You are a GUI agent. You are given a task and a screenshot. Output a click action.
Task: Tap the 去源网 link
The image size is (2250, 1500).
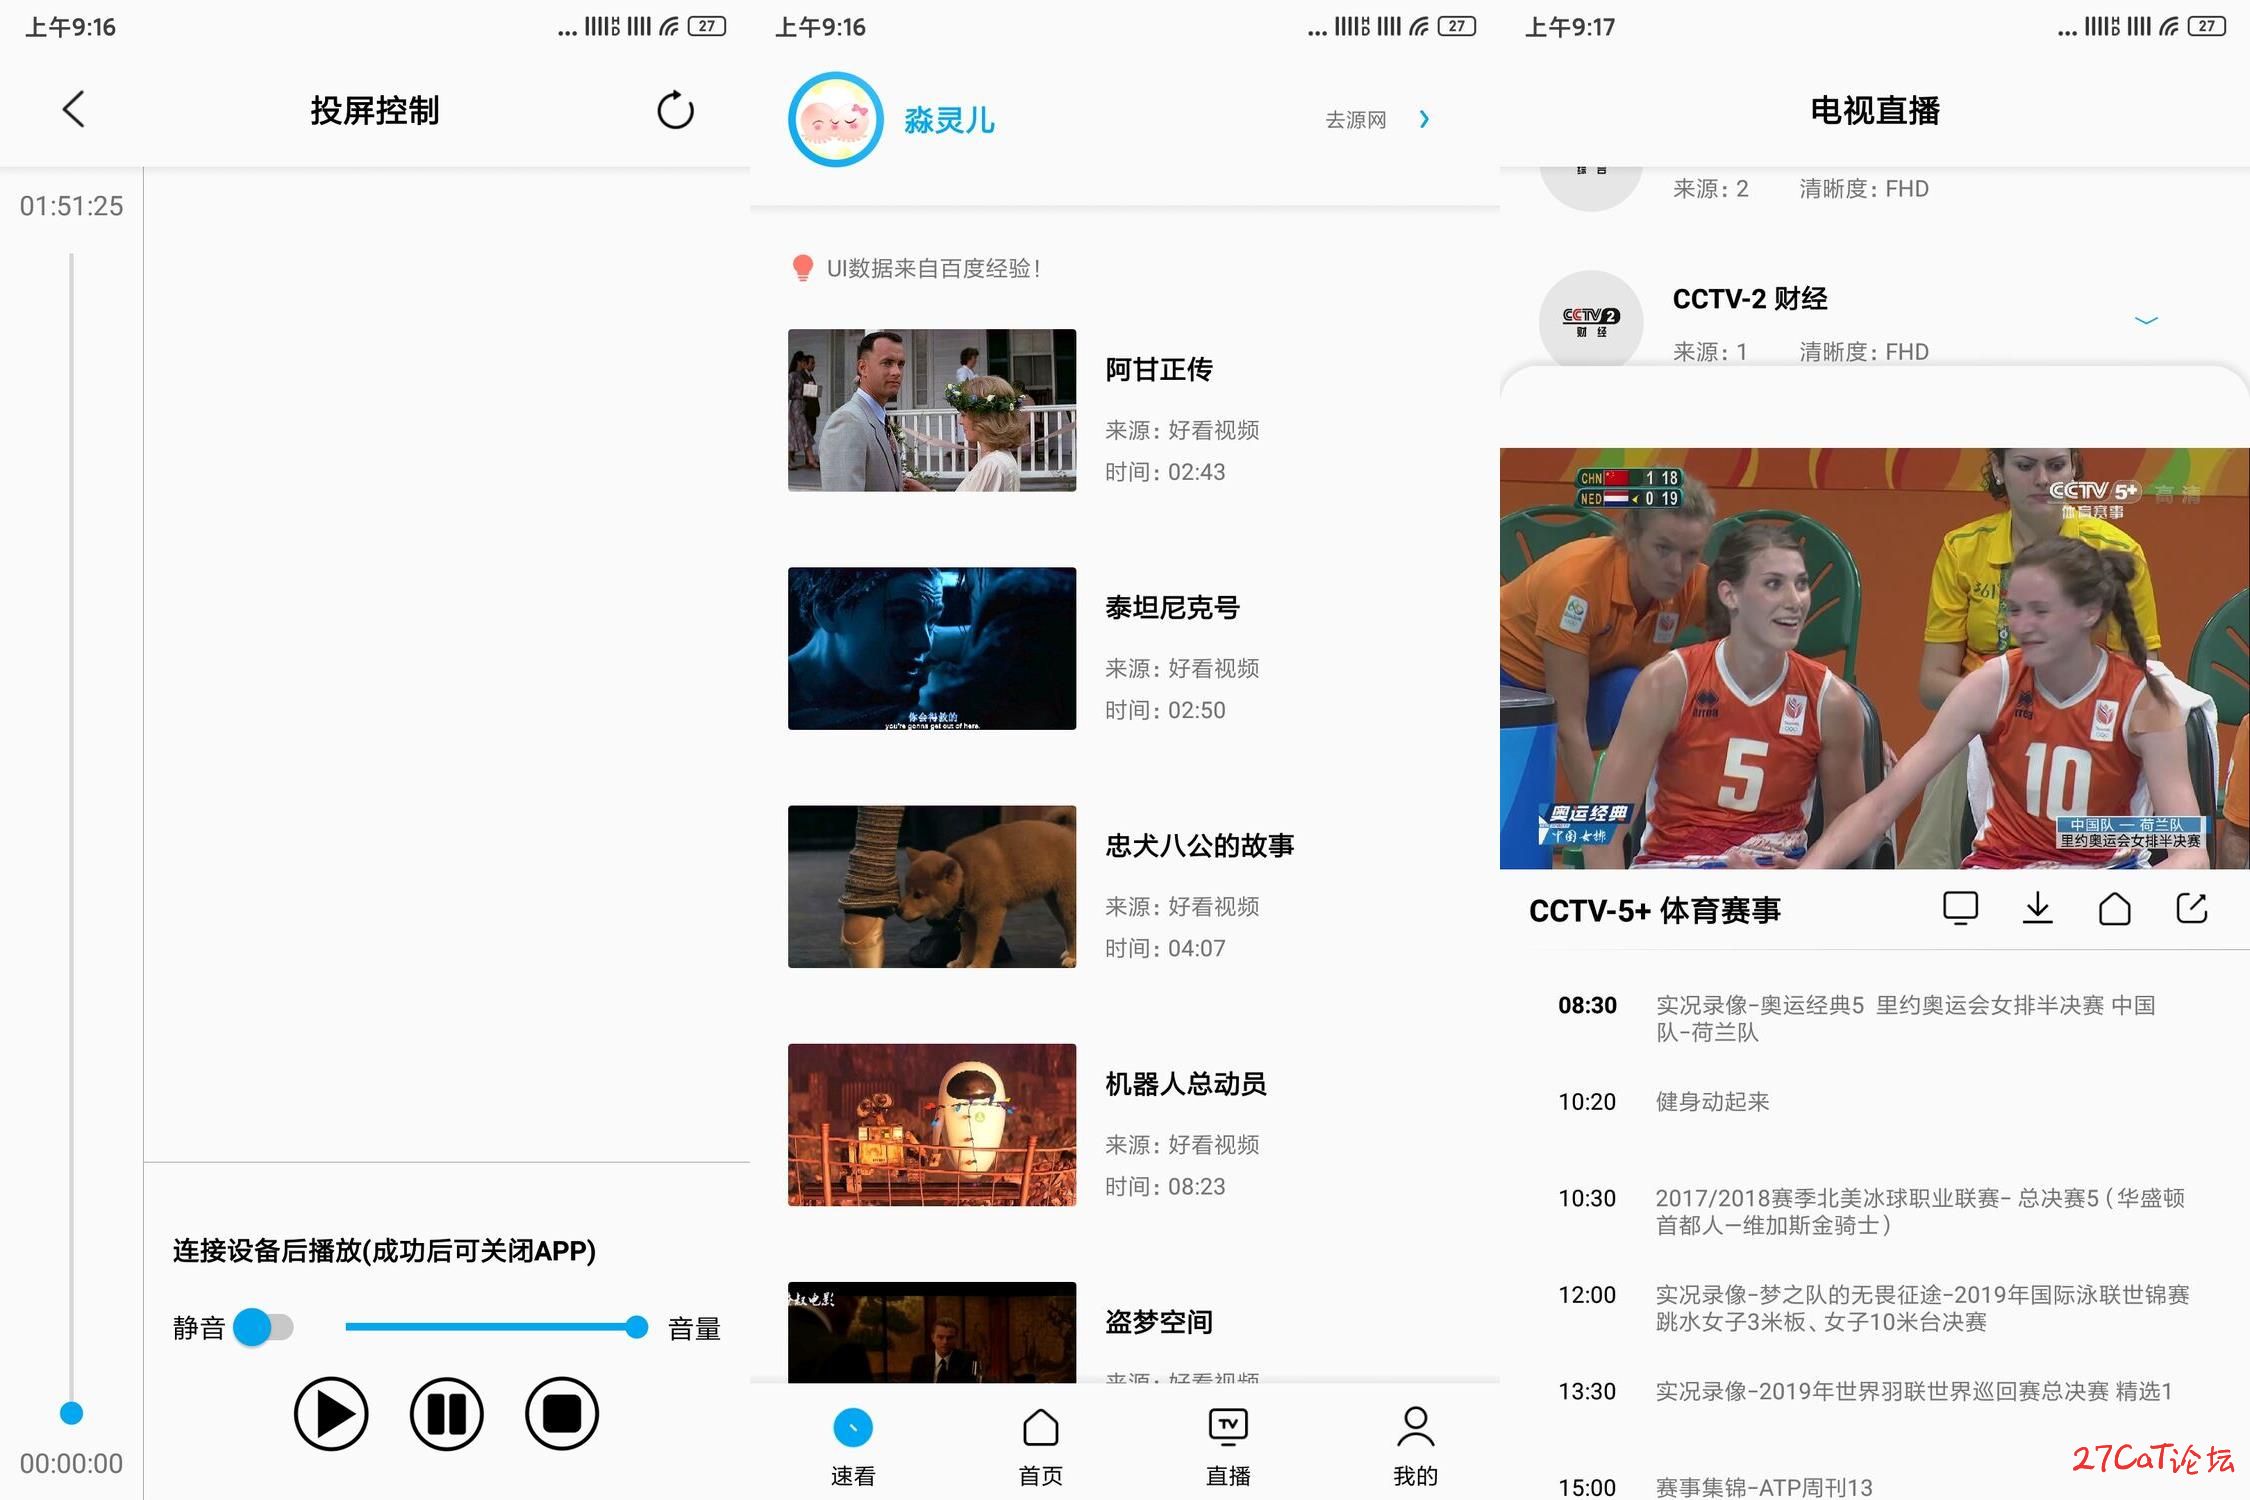coord(1356,120)
